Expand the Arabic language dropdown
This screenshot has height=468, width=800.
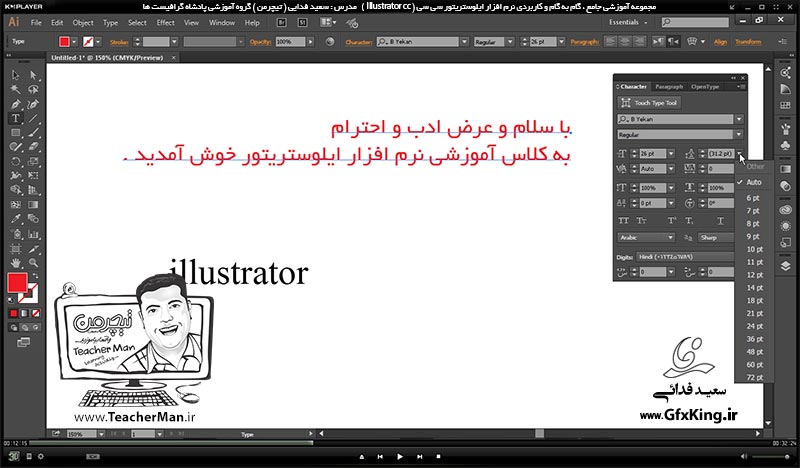pyautogui.click(x=646, y=237)
